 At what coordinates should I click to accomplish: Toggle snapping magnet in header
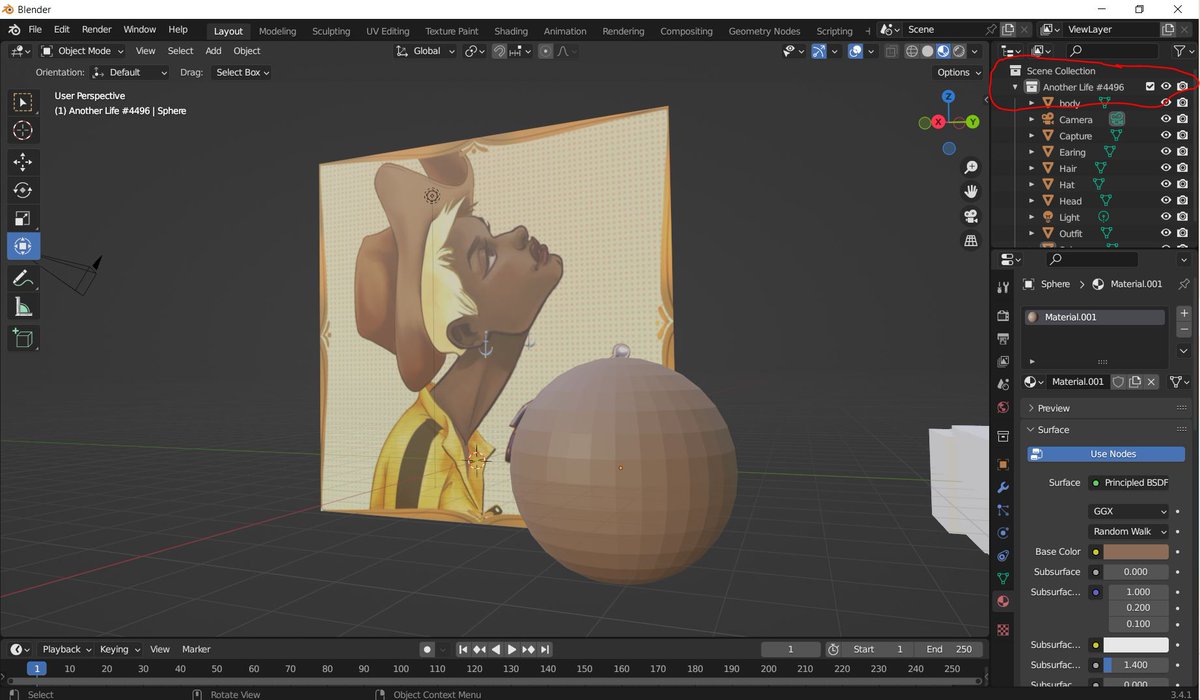[499, 51]
